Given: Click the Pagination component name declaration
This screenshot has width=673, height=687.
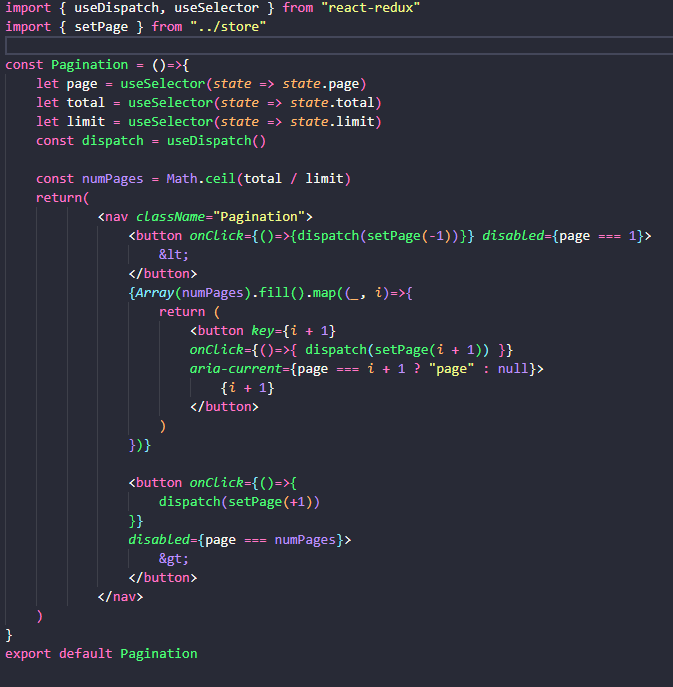Looking at the screenshot, I should (x=89, y=65).
